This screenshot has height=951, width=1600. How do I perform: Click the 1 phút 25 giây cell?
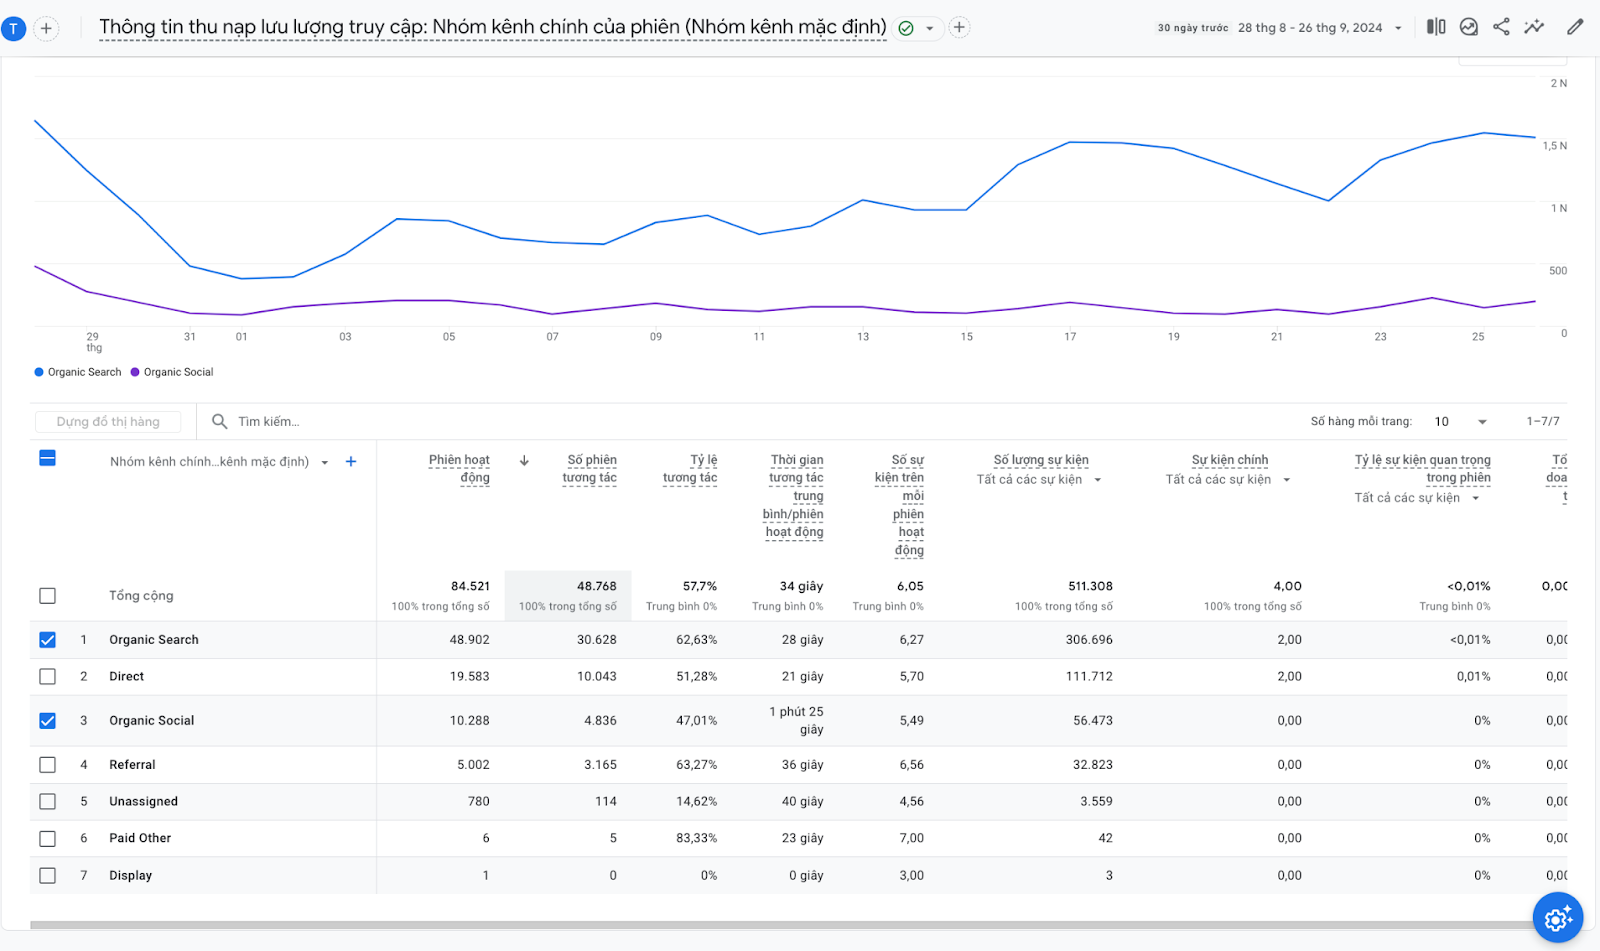[796, 721]
